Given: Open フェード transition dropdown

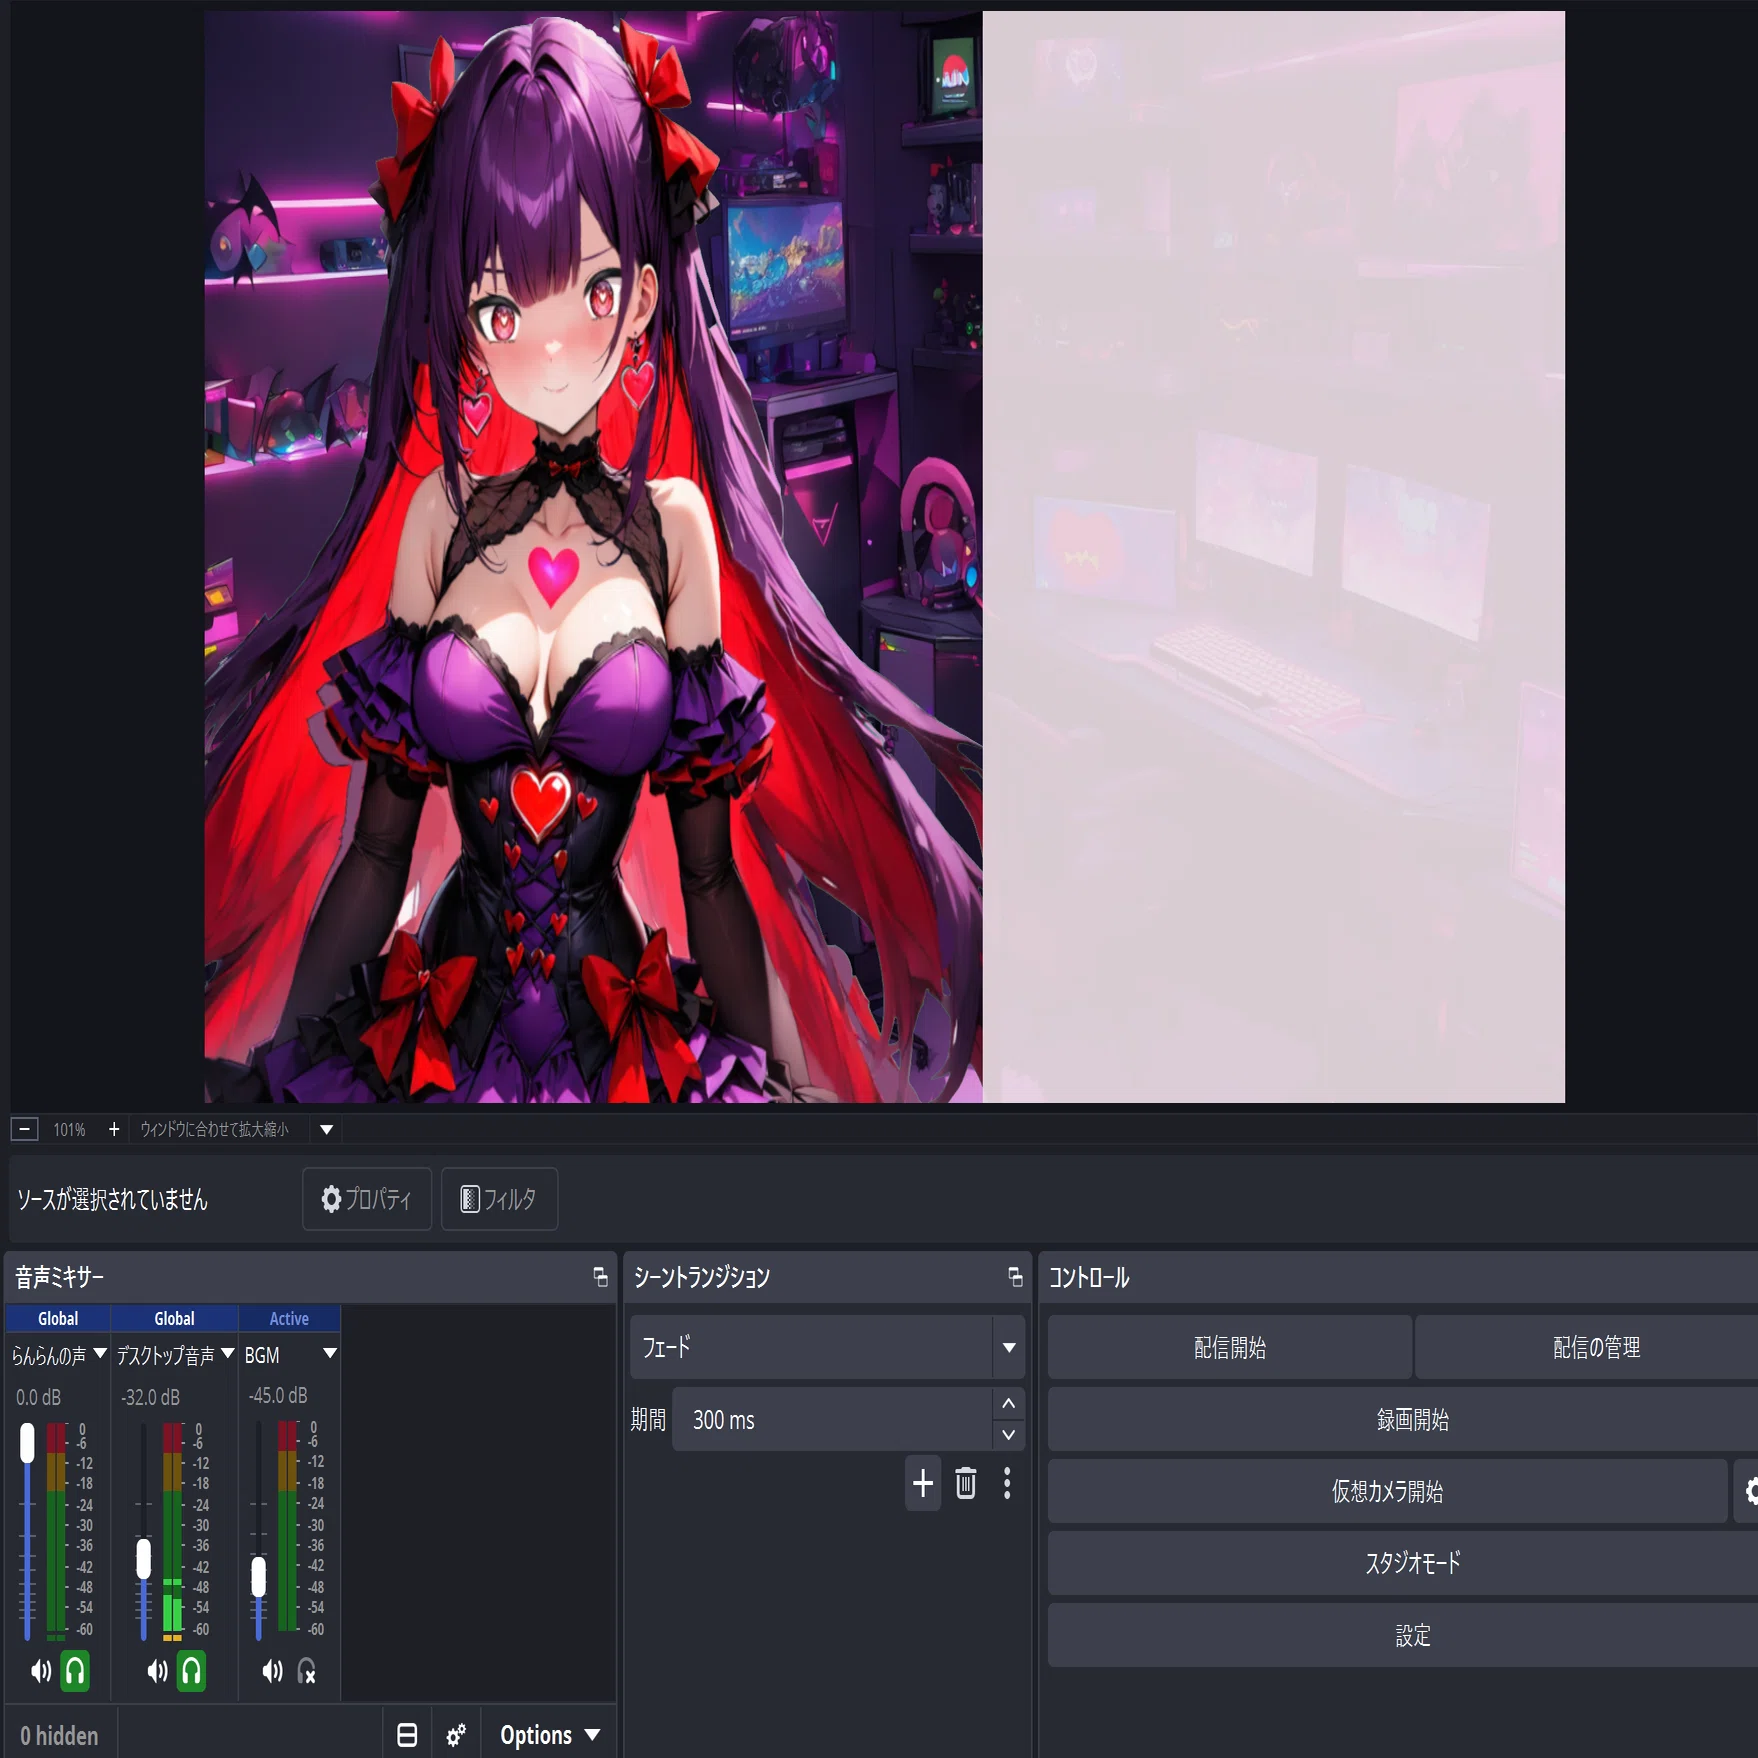Looking at the screenshot, I should [x=827, y=1347].
